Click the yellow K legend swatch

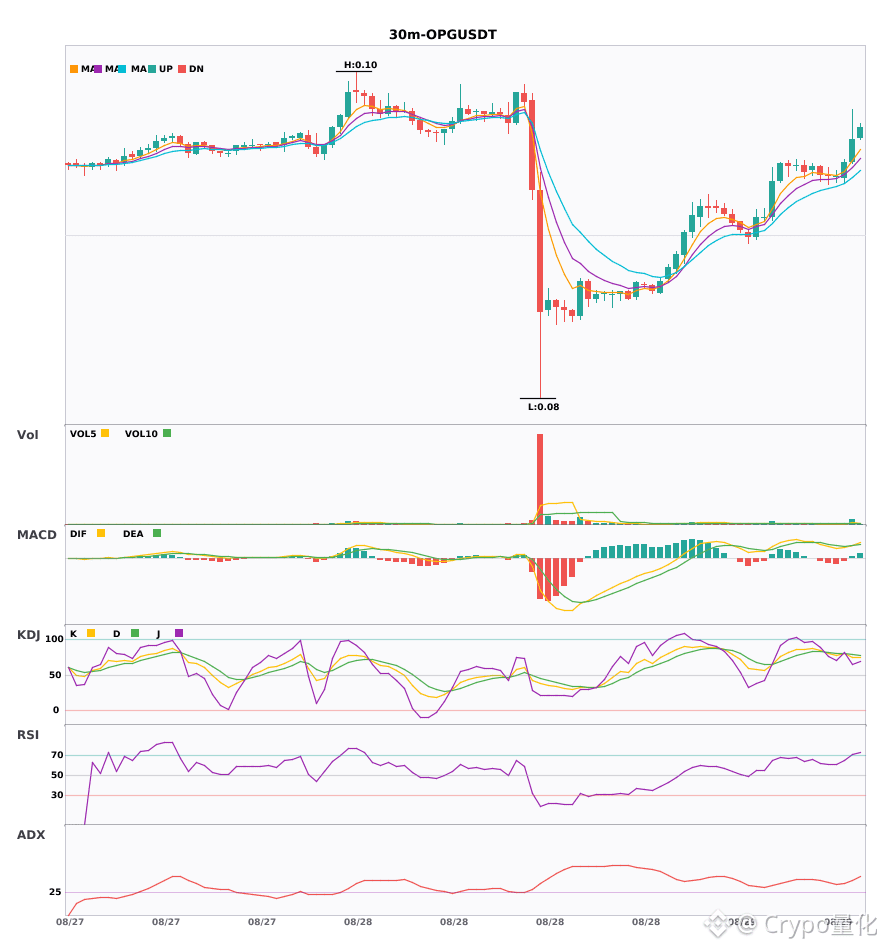pyautogui.click(x=91, y=633)
